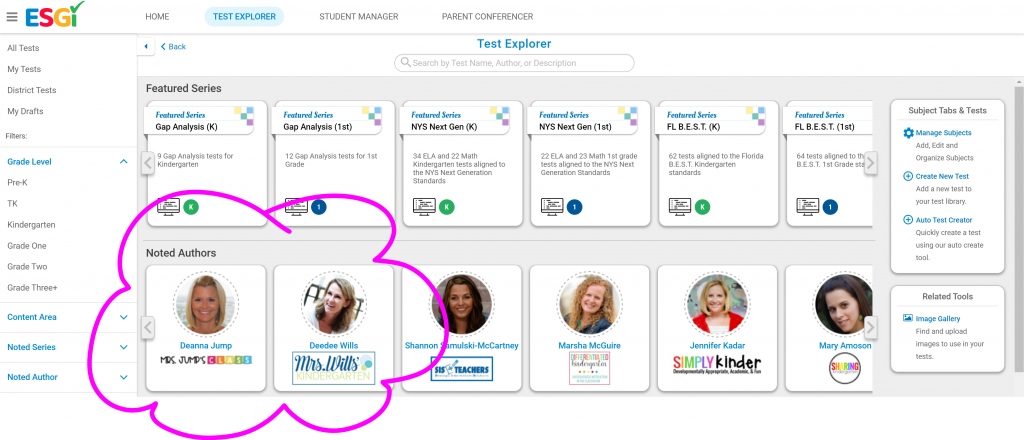1024x440 pixels.
Task: Click the FL B.E.S.T. (K) monitor icon
Action: coord(680,207)
